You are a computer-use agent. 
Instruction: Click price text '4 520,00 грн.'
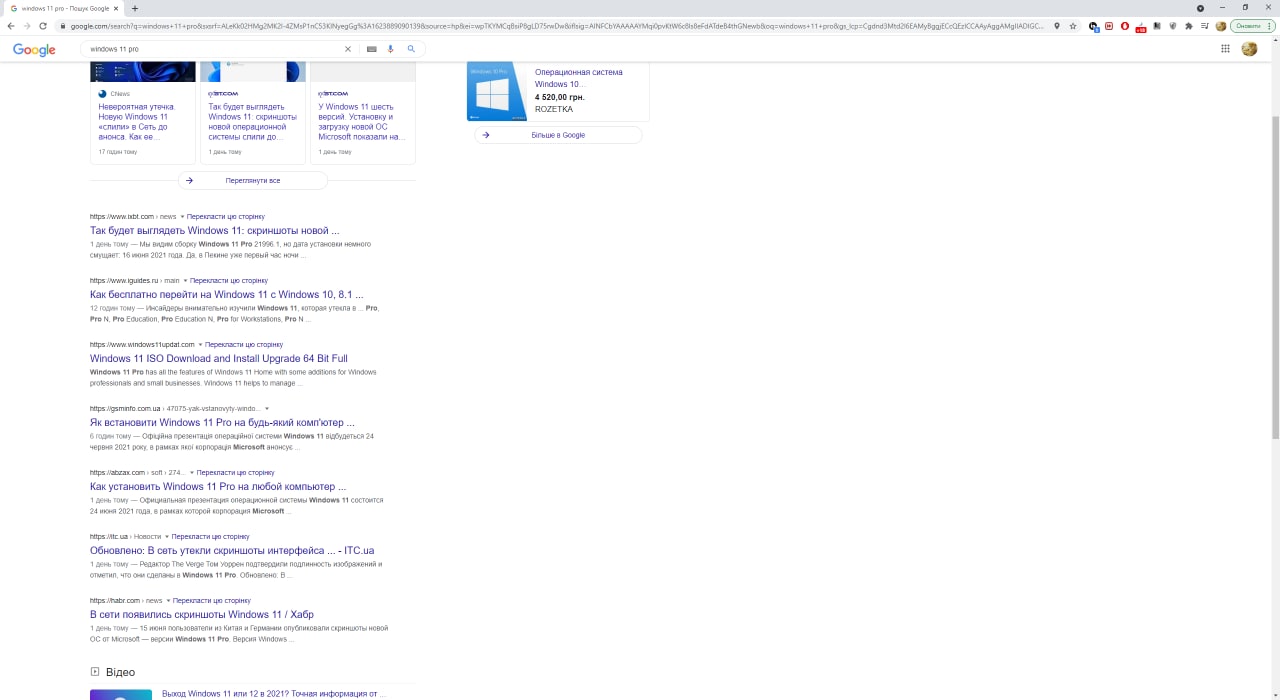[560, 97]
